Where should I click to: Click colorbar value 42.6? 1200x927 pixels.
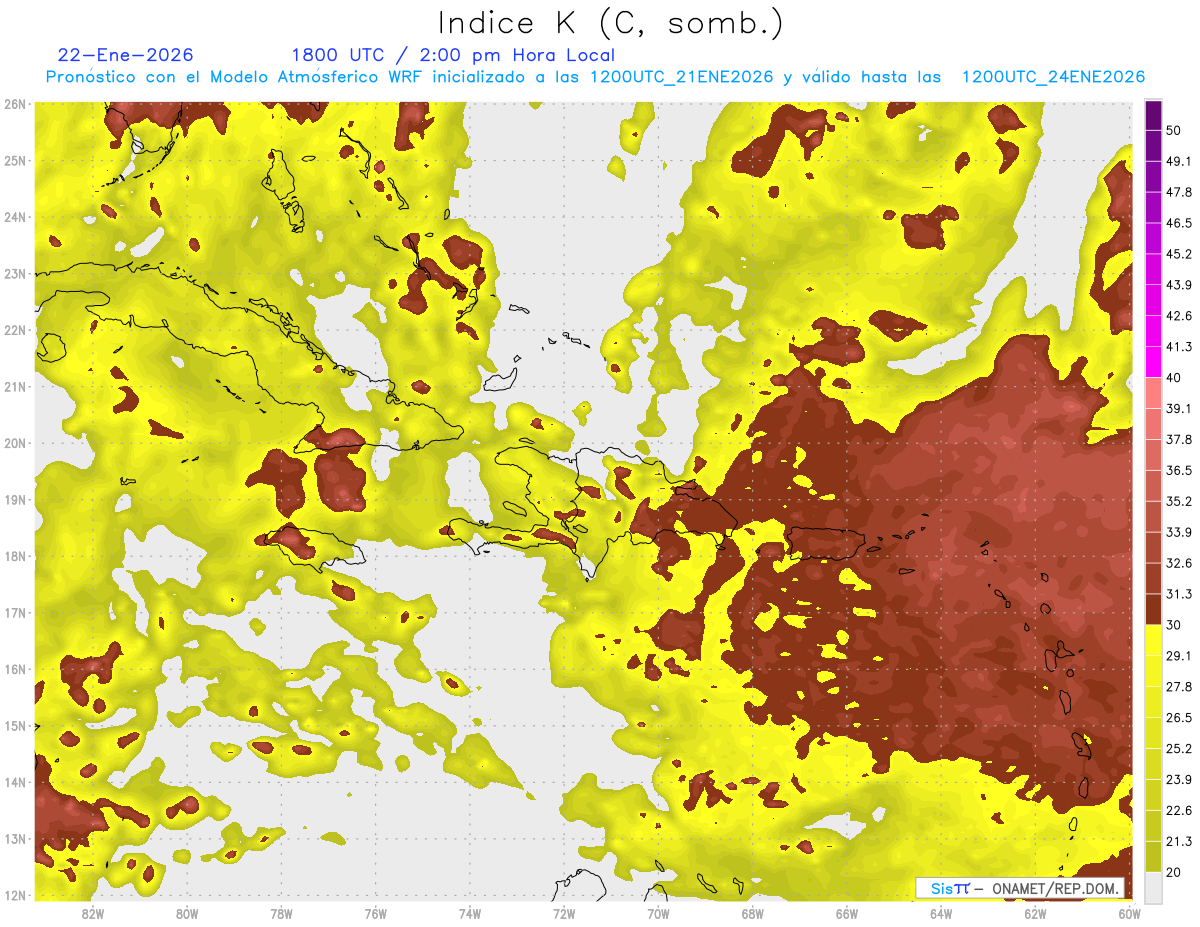tap(1179, 316)
